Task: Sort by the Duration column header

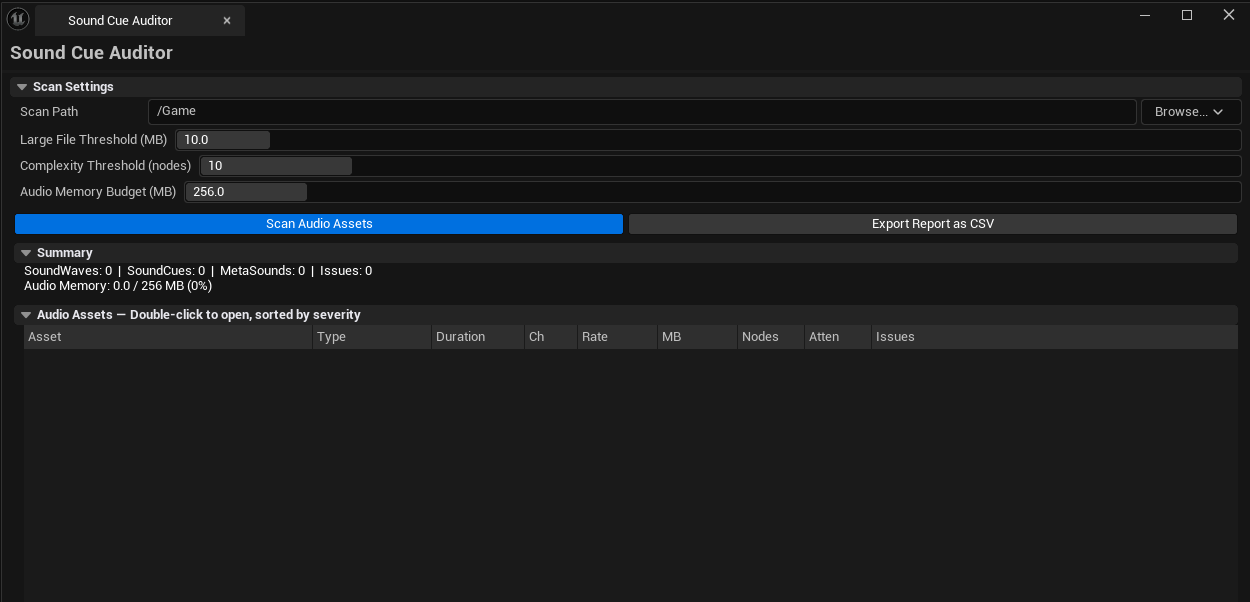Action: pos(478,337)
